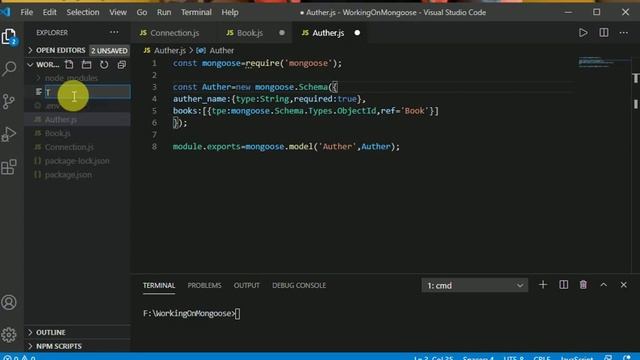Switch to Connection.js editor tab
640x360 pixels.
174,33
